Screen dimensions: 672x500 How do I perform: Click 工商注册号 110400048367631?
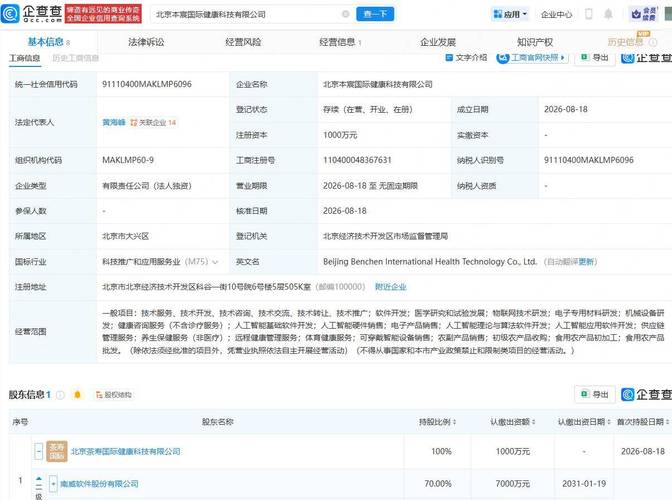(x=357, y=160)
